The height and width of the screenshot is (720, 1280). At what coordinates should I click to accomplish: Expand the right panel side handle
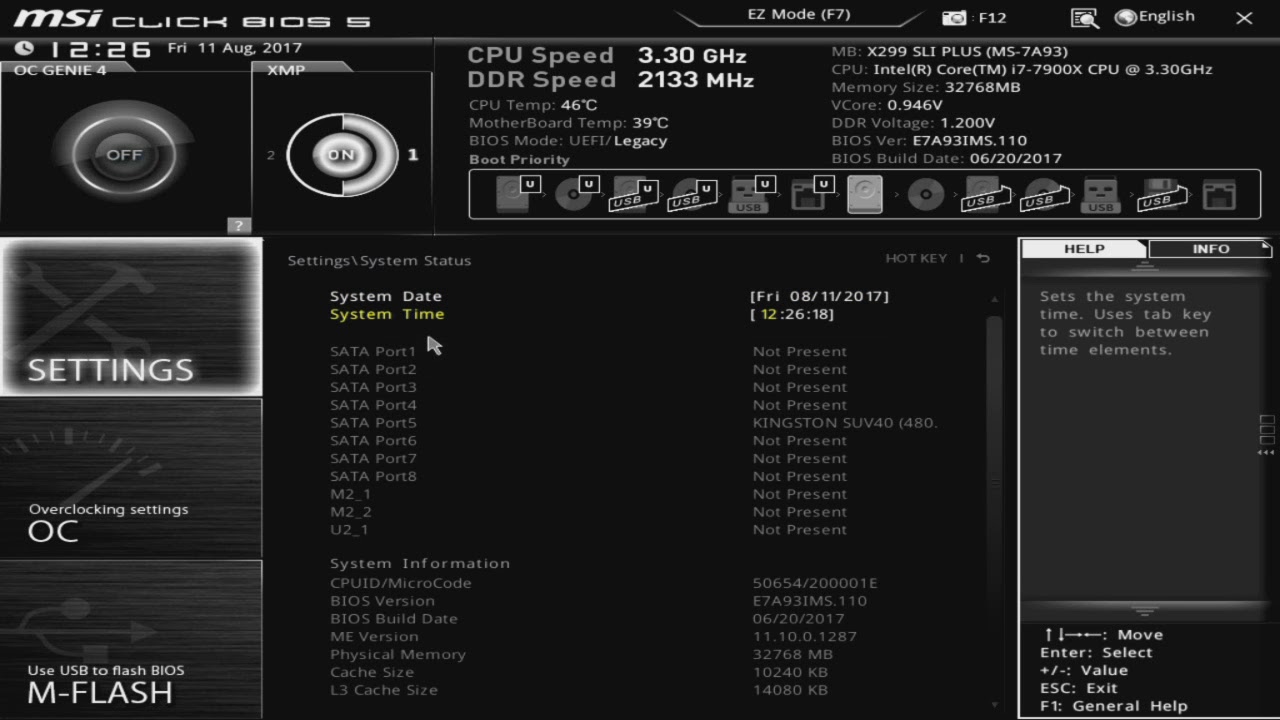click(1267, 436)
